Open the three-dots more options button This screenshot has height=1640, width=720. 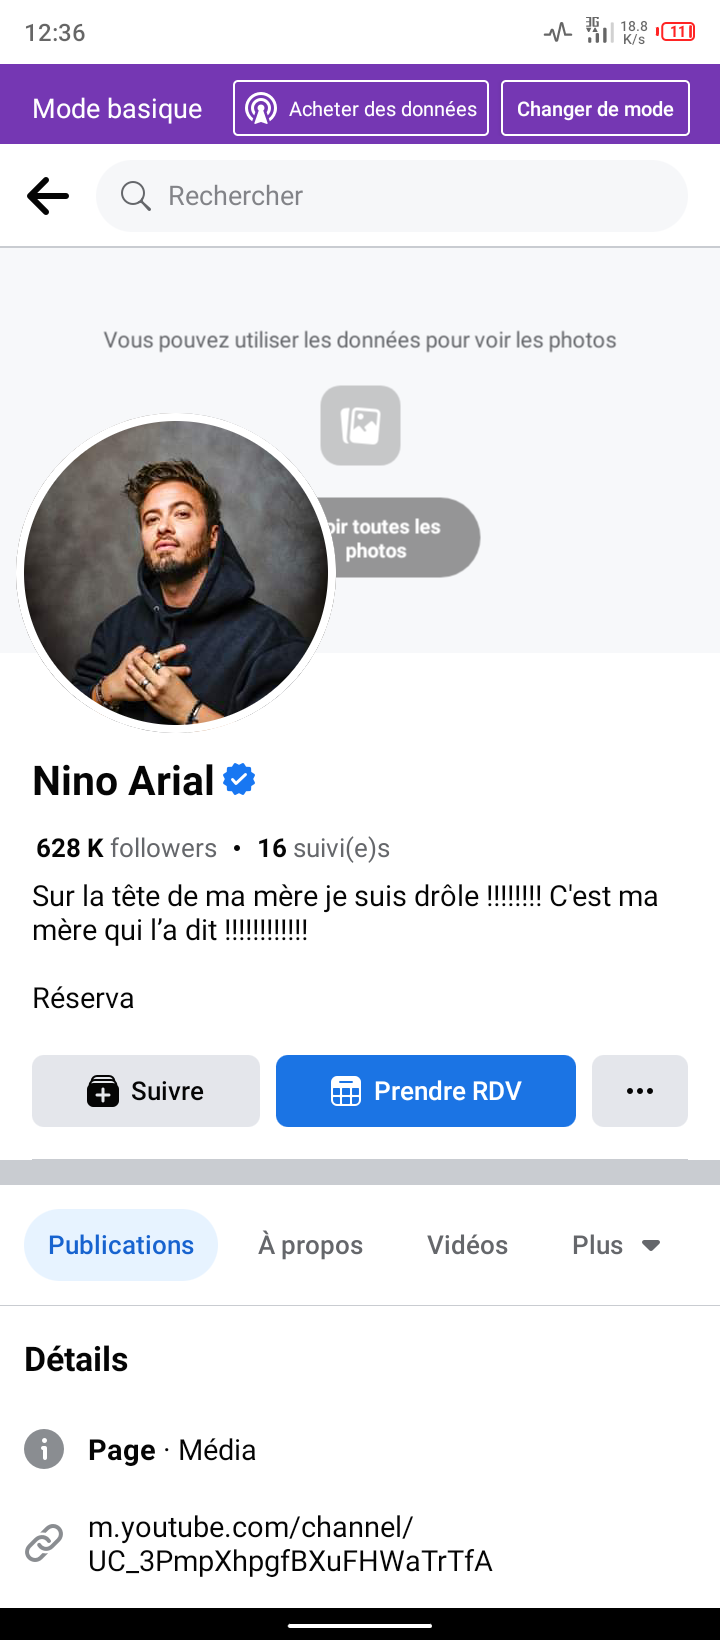pyautogui.click(x=639, y=1091)
